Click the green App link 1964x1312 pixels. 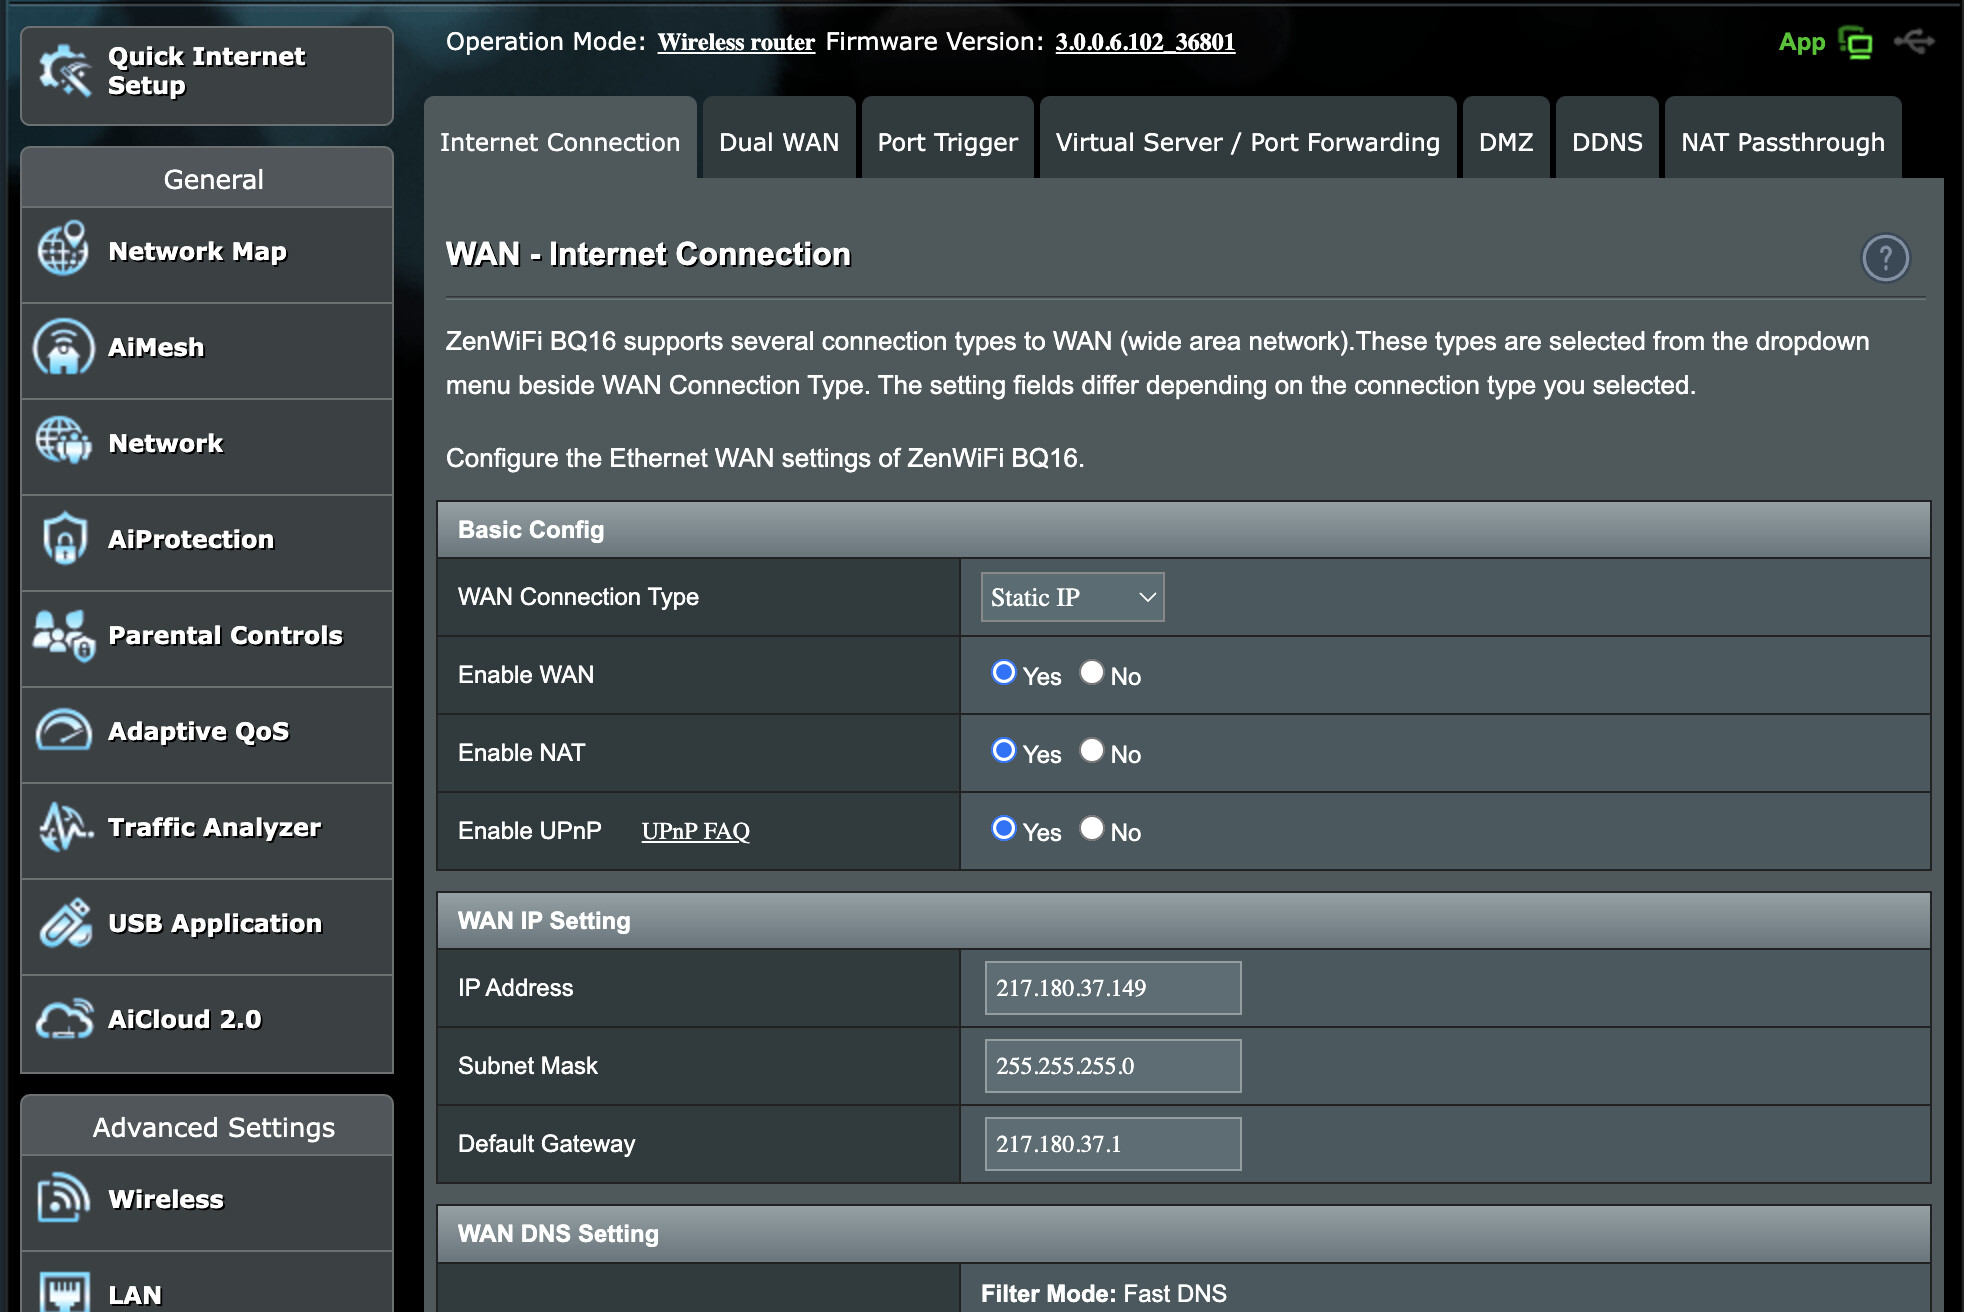tap(1802, 42)
